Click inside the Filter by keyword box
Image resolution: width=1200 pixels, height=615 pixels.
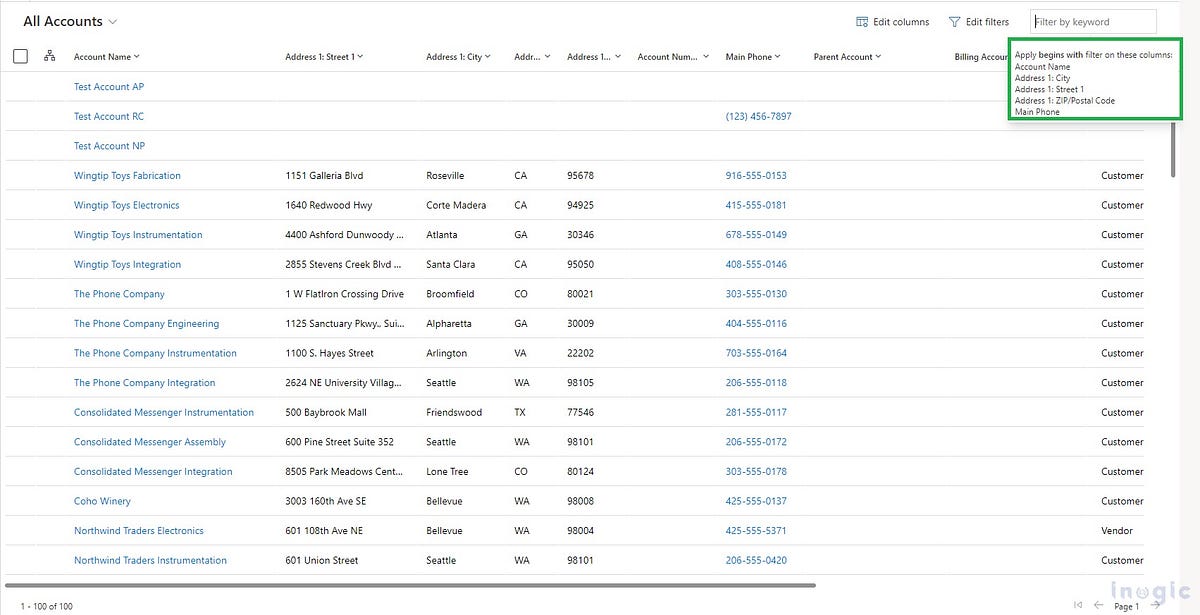(1092, 21)
